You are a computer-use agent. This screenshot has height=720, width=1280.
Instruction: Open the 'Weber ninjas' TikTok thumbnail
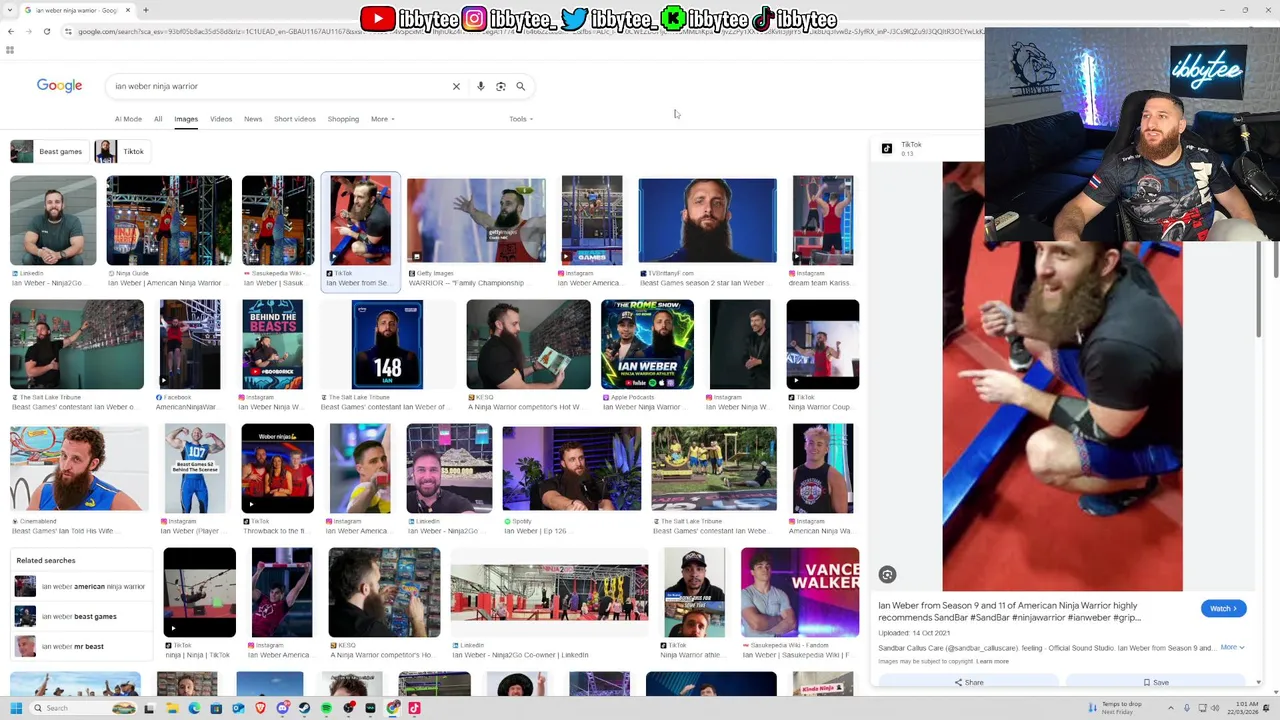[277, 468]
